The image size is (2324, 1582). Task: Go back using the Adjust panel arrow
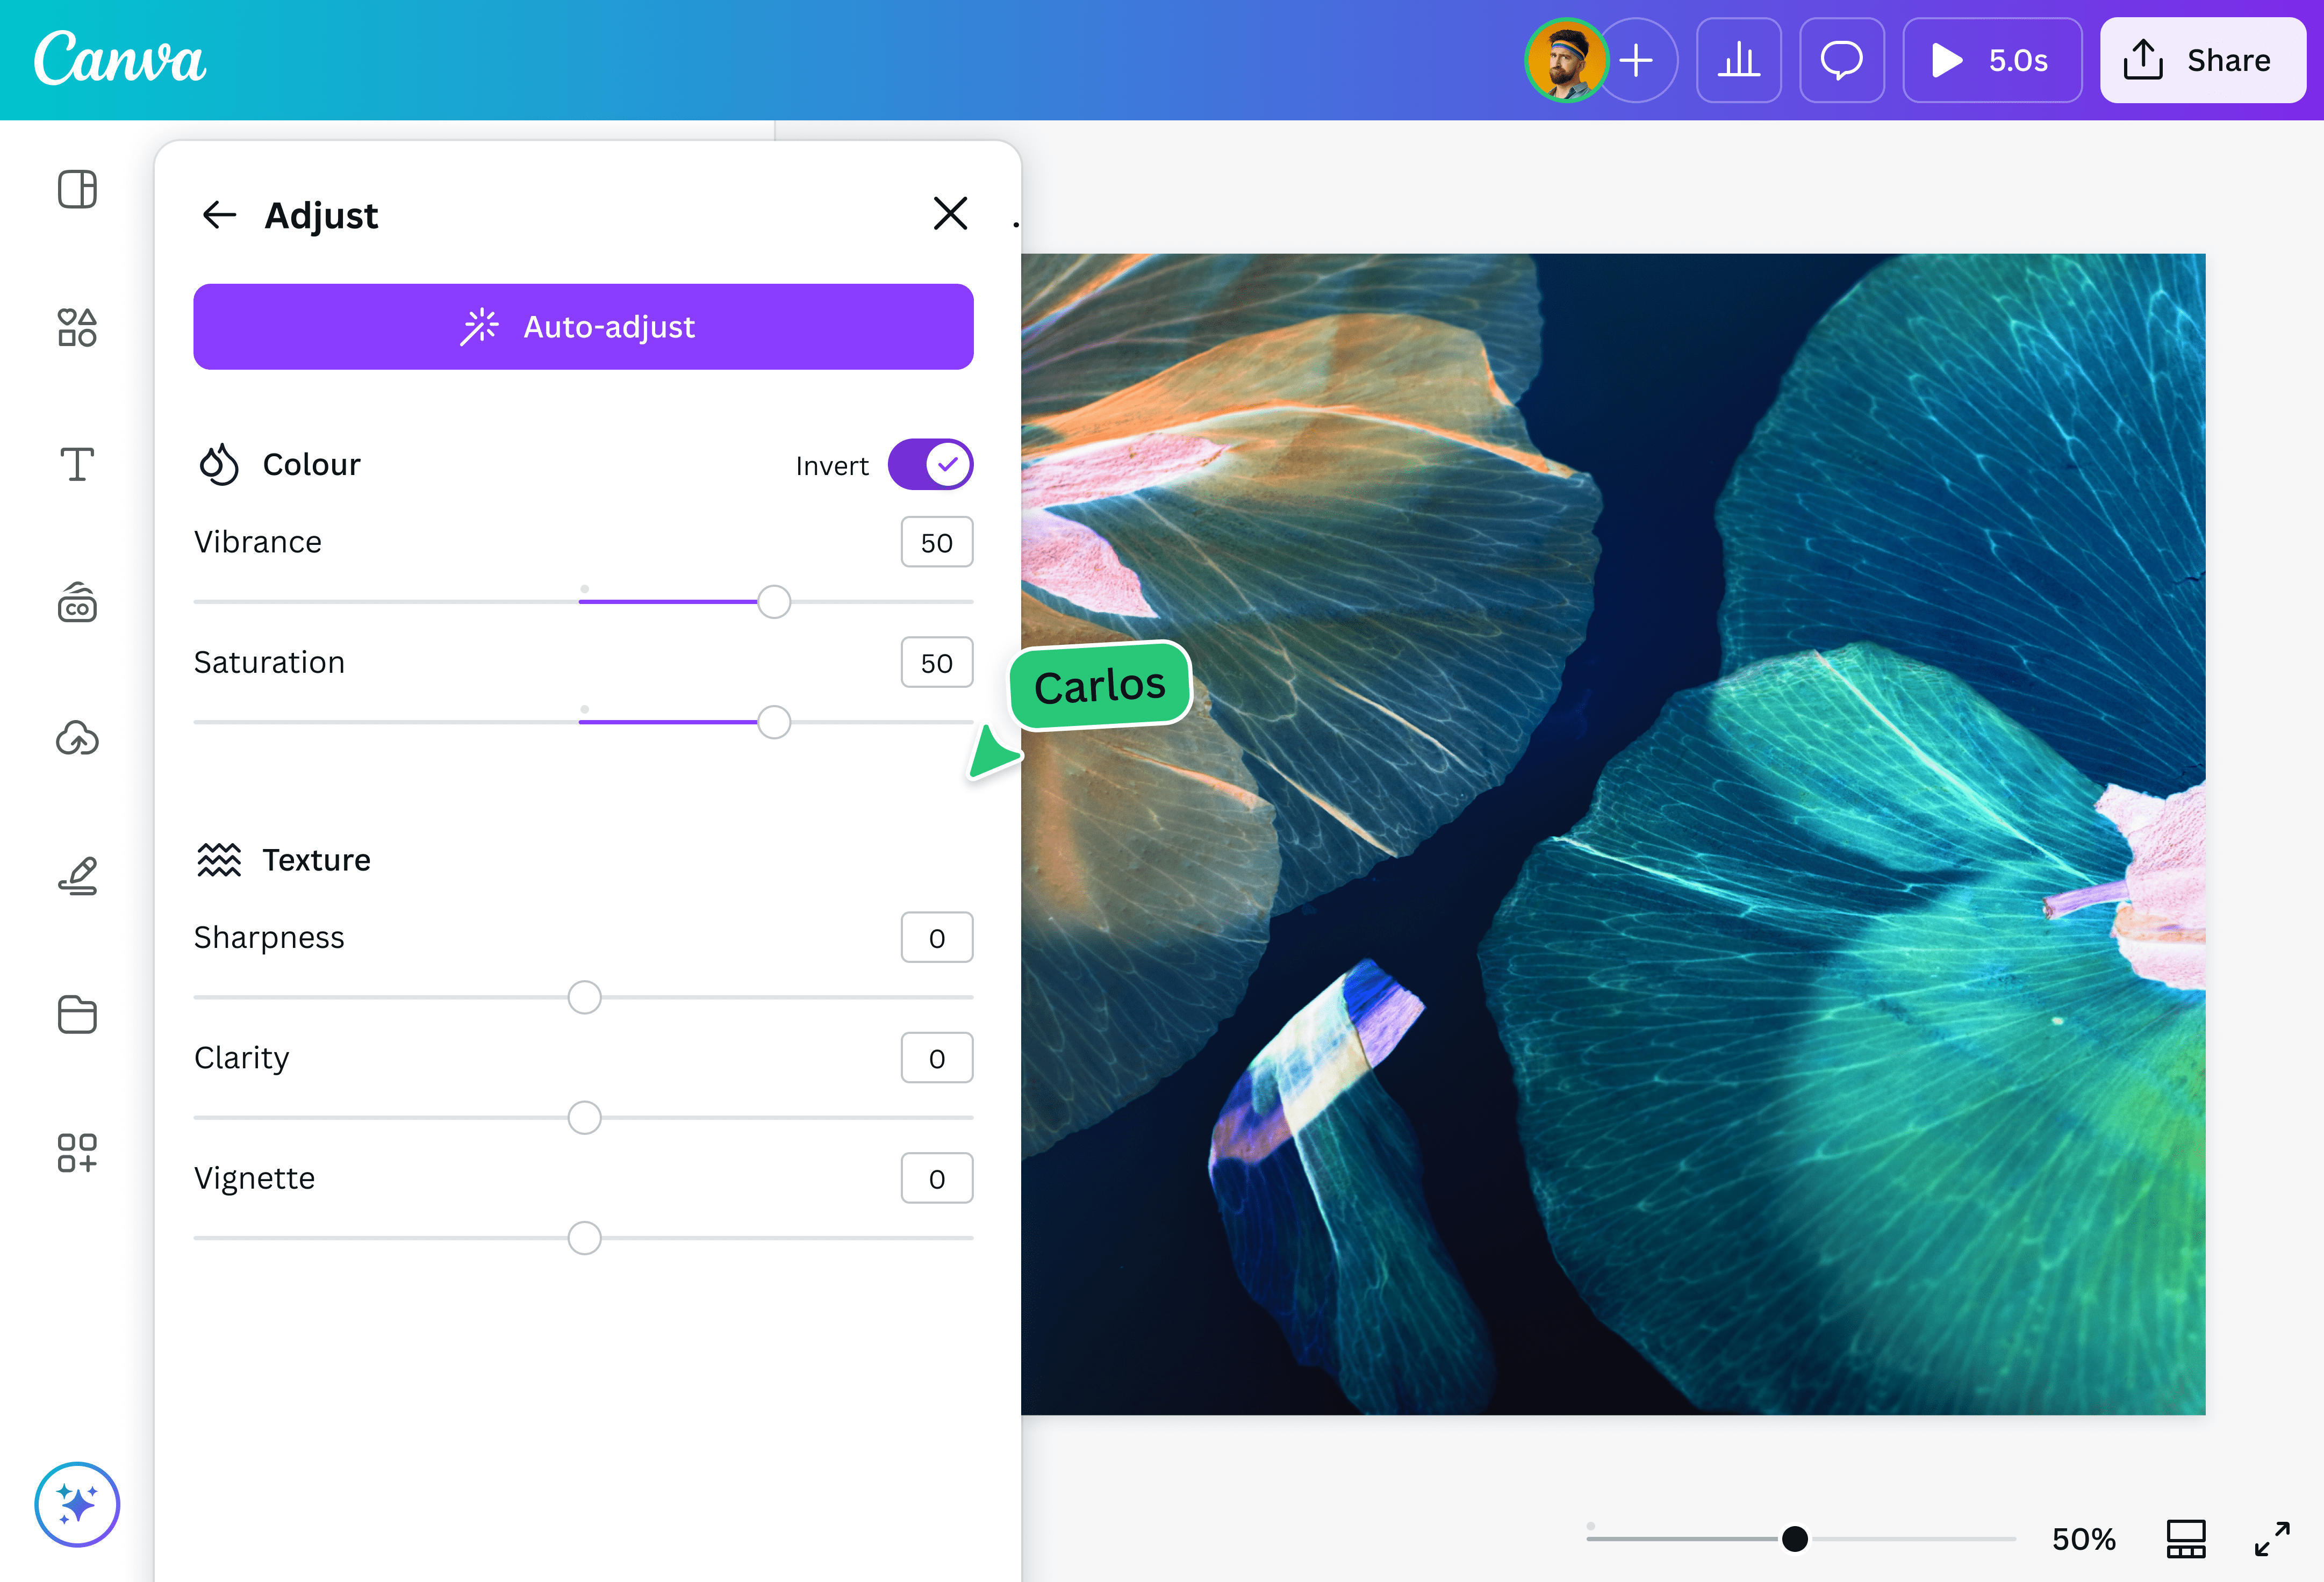click(x=220, y=214)
